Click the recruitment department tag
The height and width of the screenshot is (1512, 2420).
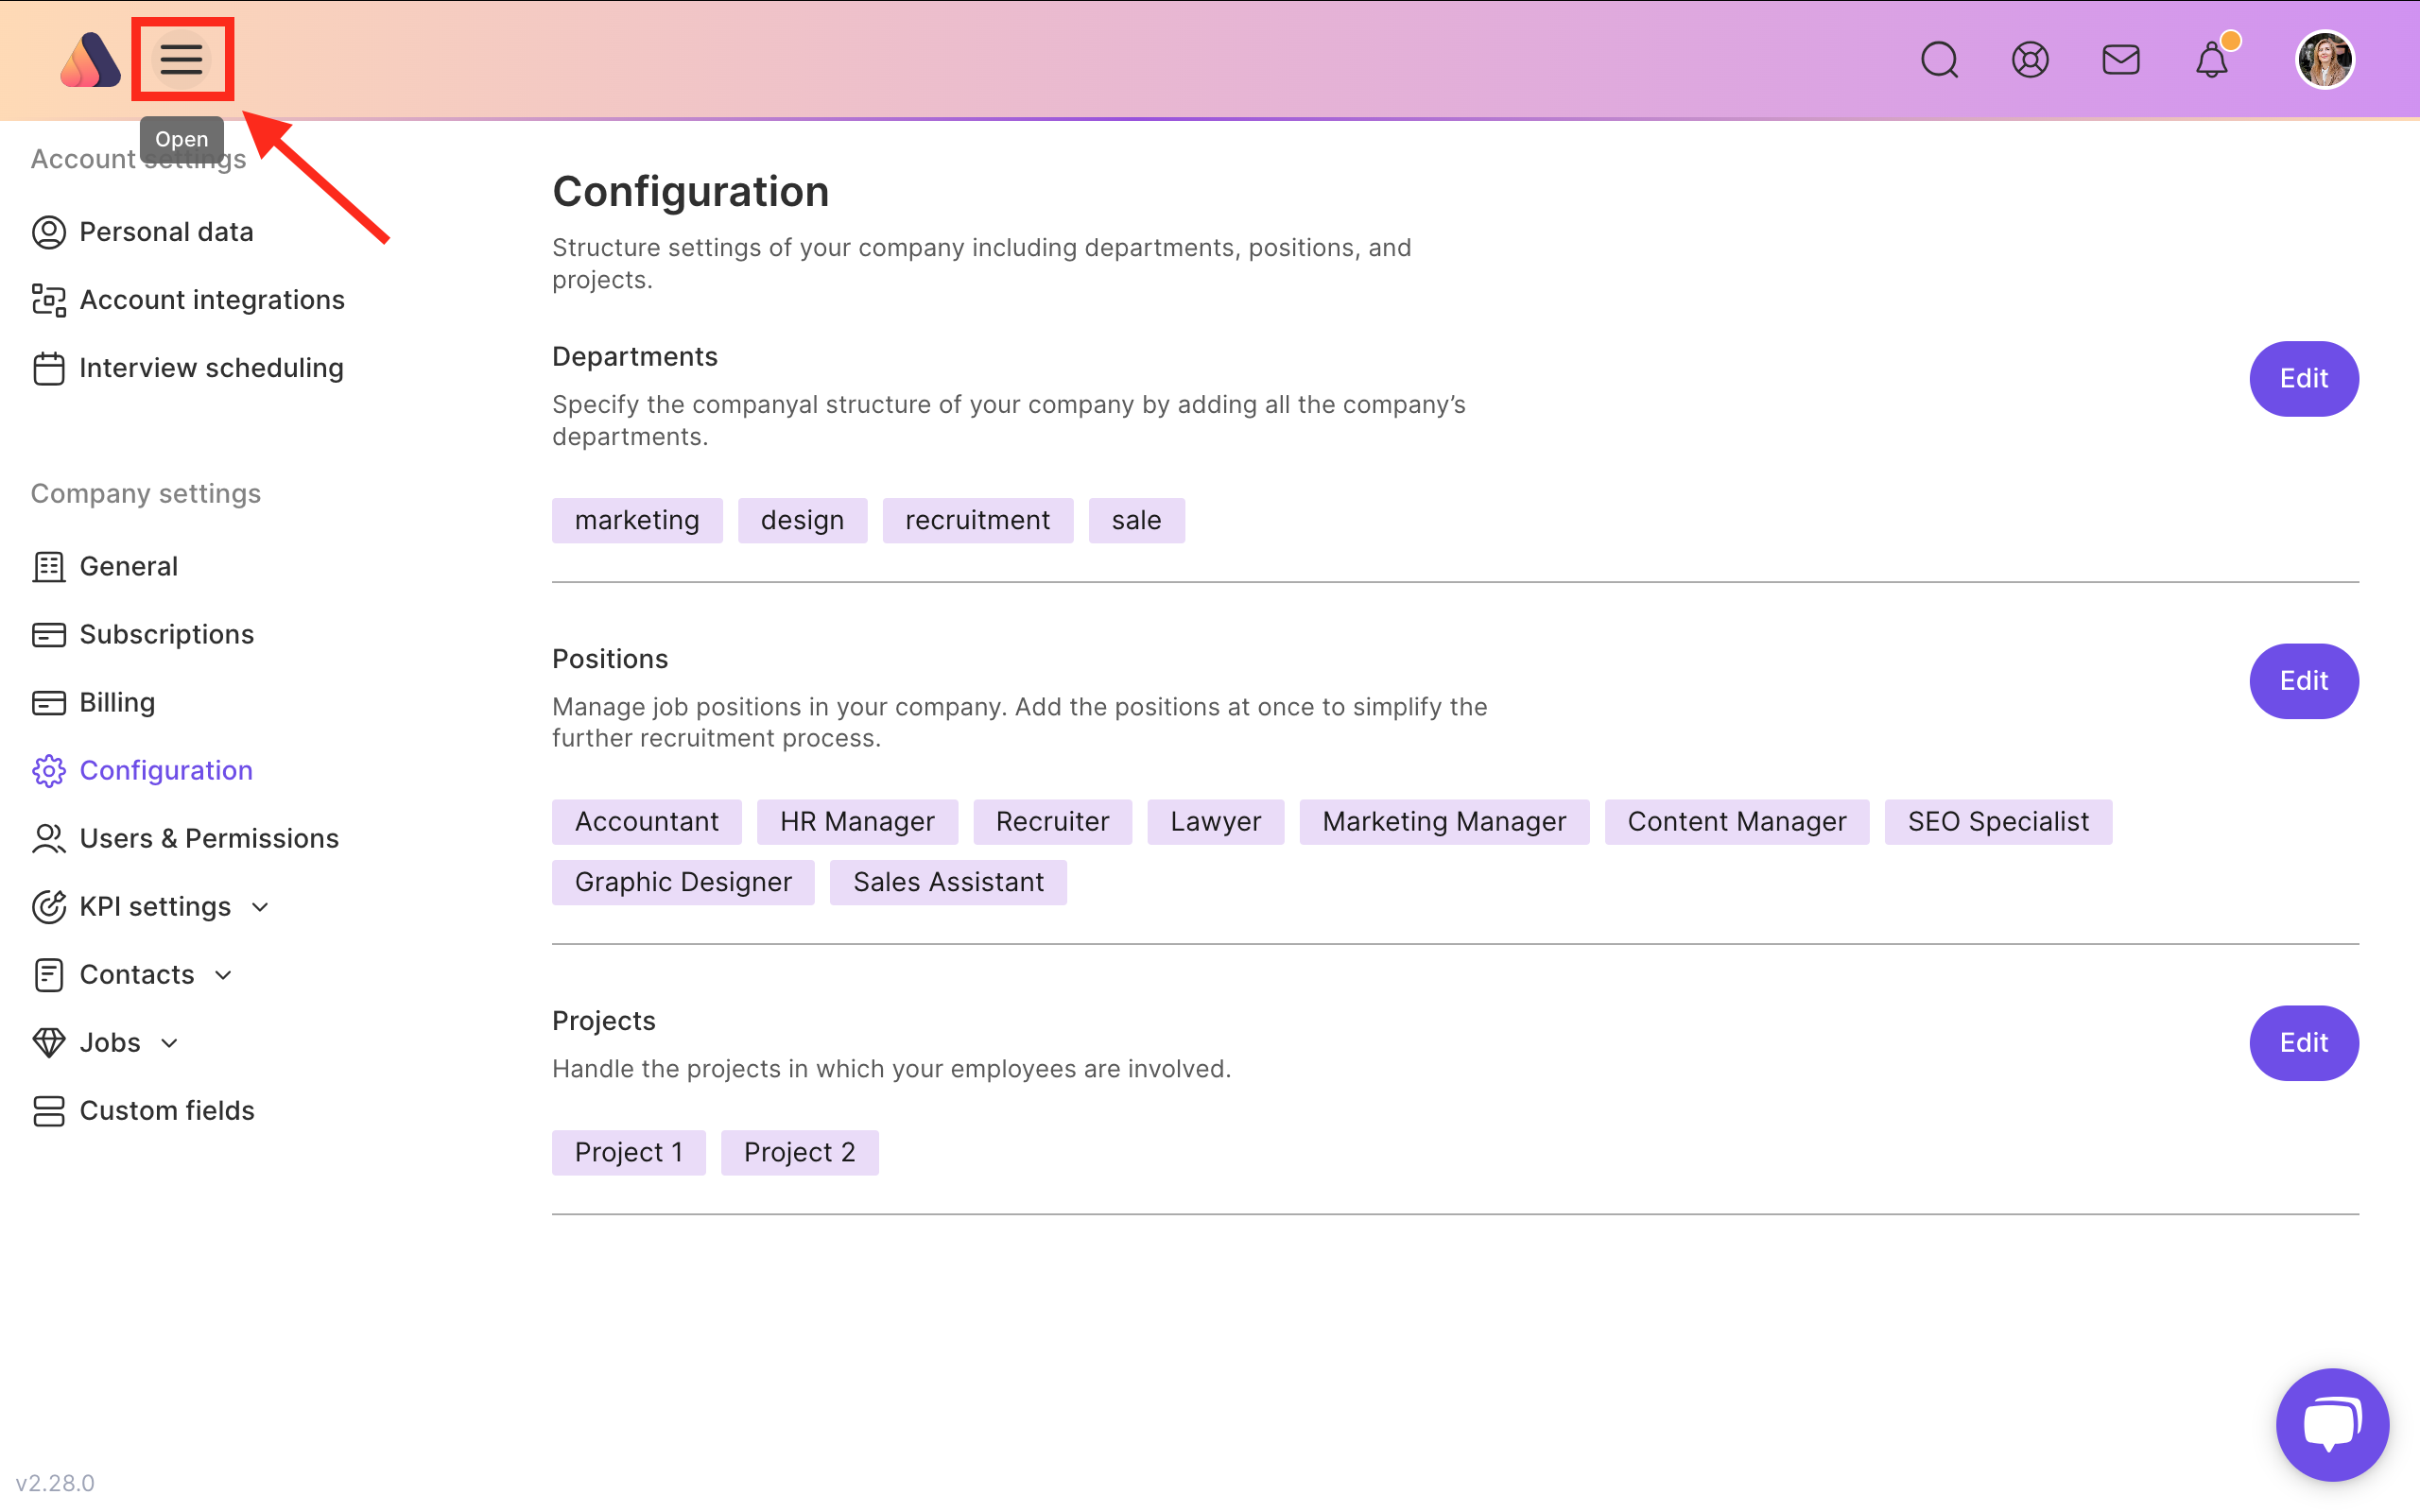(x=977, y=520)
